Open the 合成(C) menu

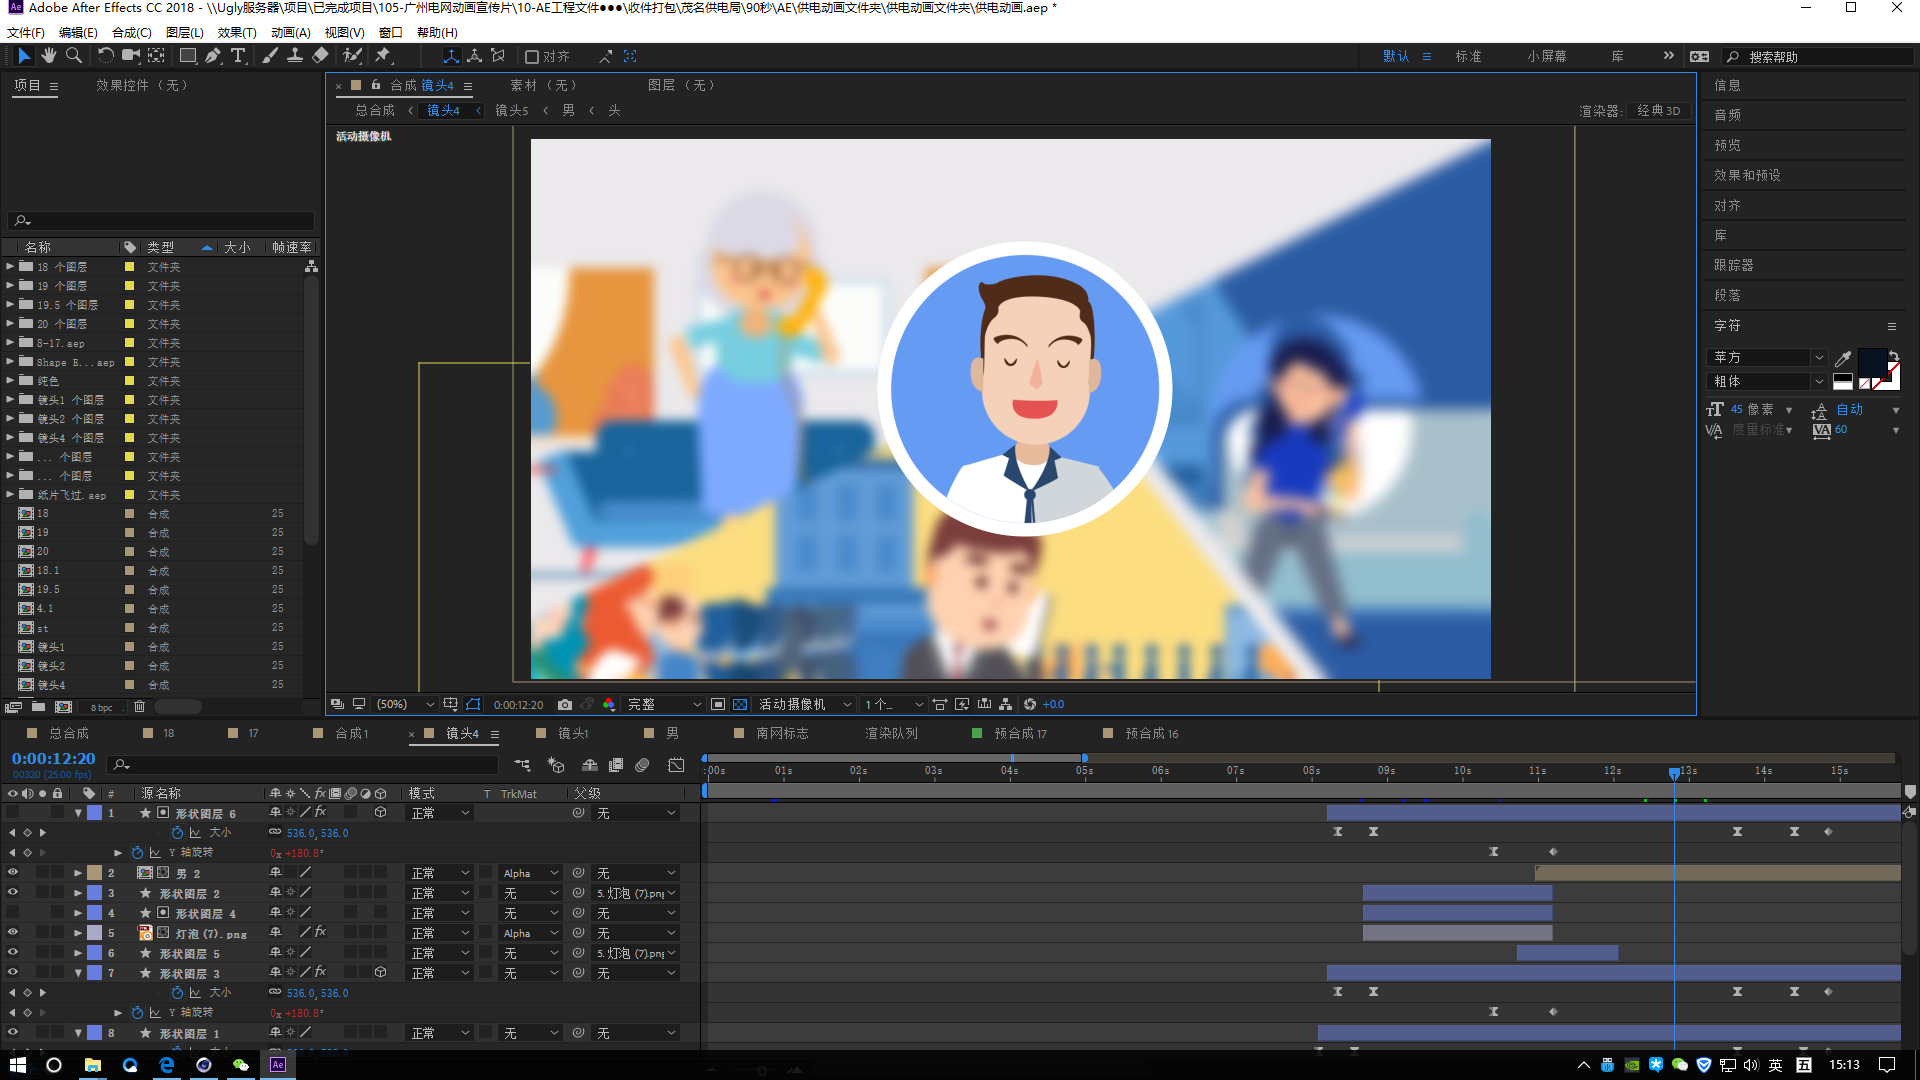pos(131,32)
